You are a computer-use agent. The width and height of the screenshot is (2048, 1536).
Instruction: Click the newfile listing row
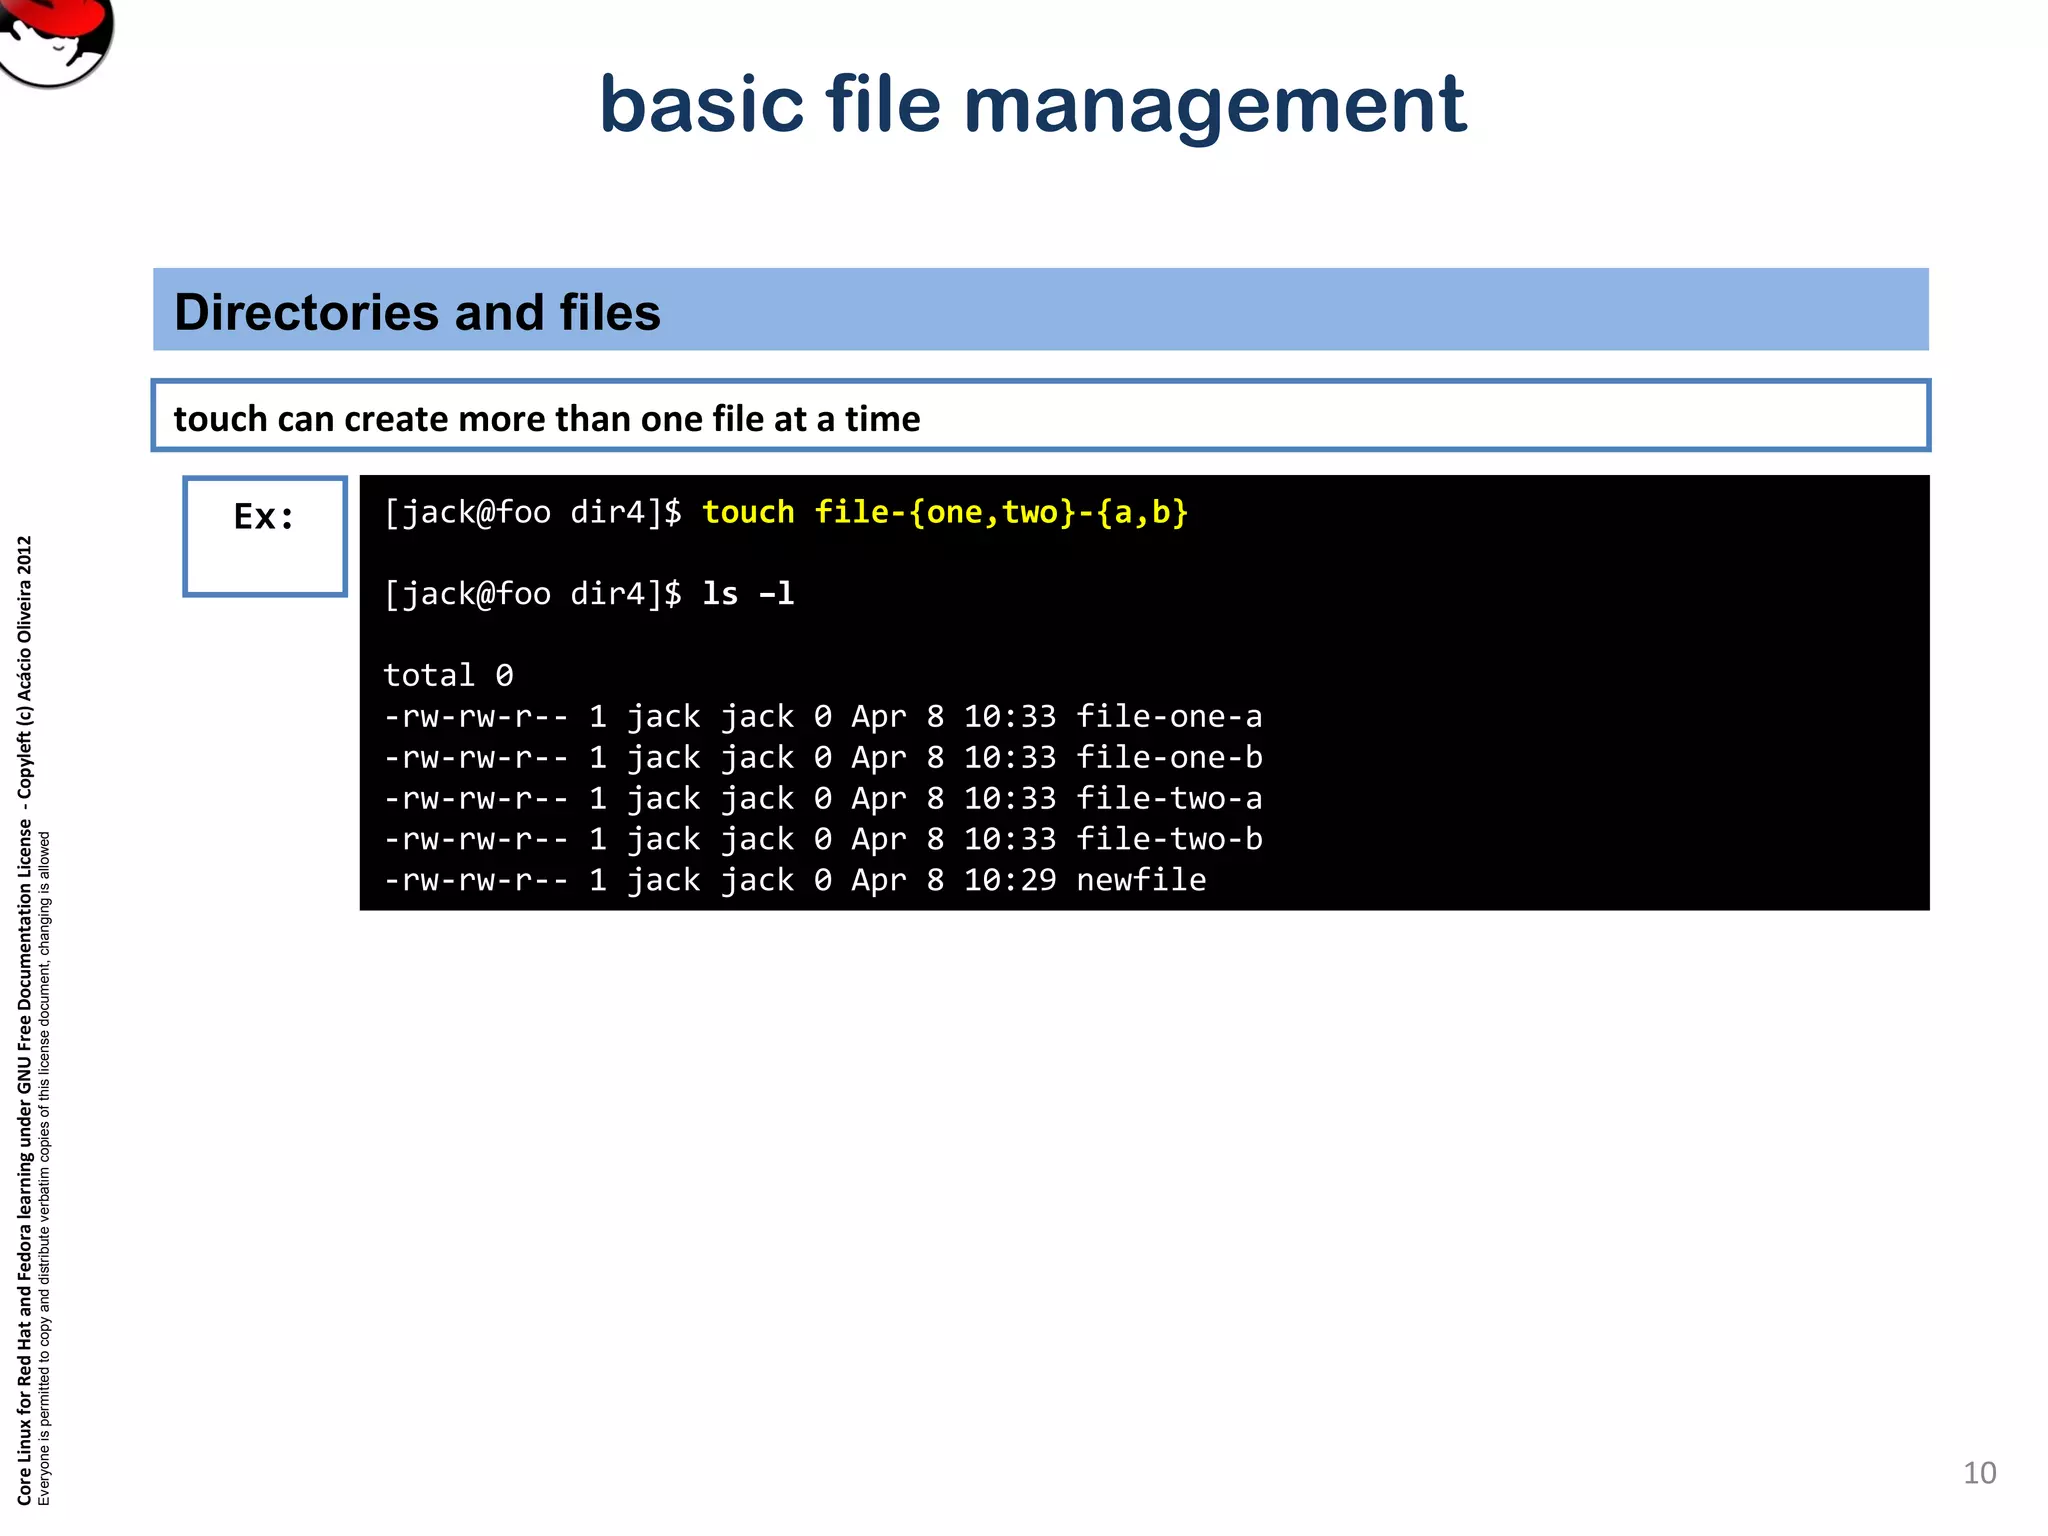(x=795, y=880)
